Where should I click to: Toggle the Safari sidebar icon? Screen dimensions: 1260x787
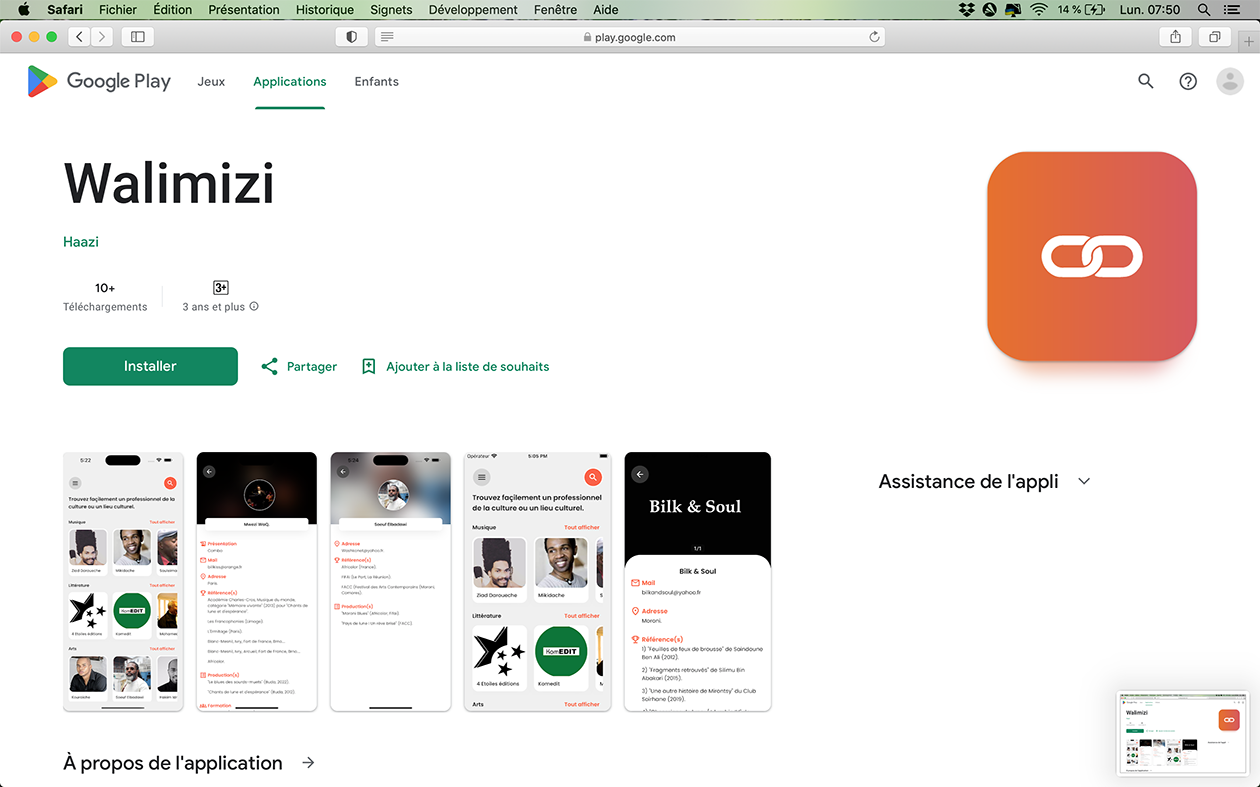(138, 37)
